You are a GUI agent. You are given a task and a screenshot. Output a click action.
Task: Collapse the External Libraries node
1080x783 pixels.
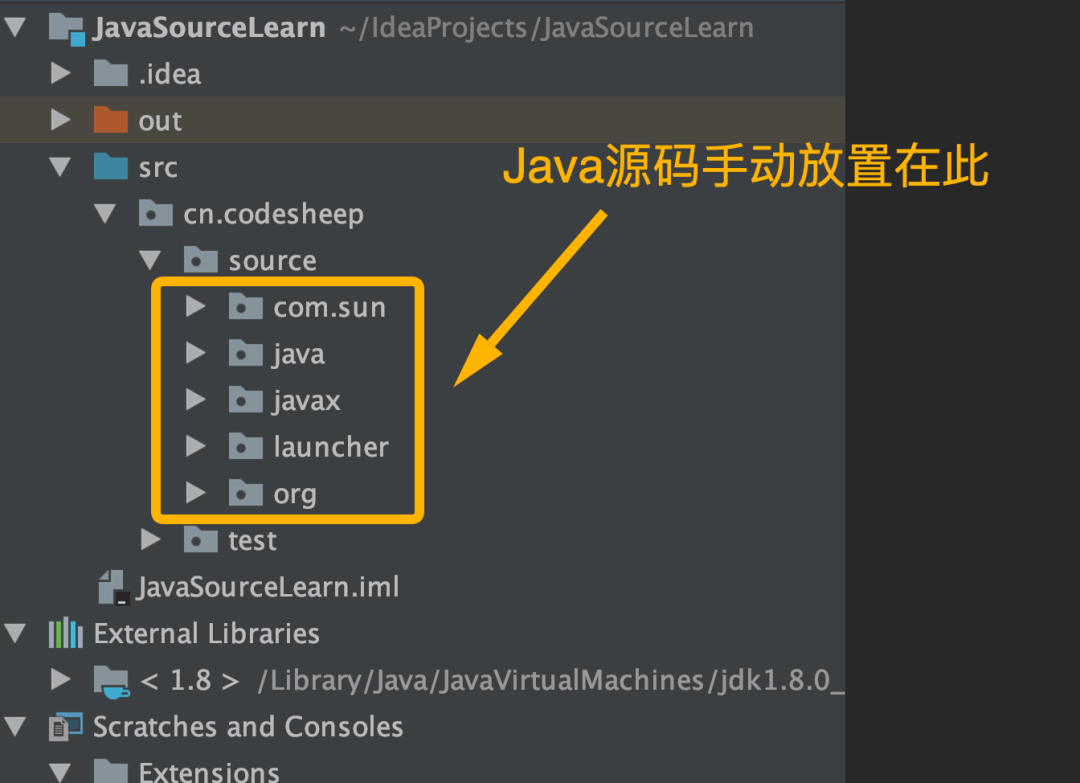(15, 634)
